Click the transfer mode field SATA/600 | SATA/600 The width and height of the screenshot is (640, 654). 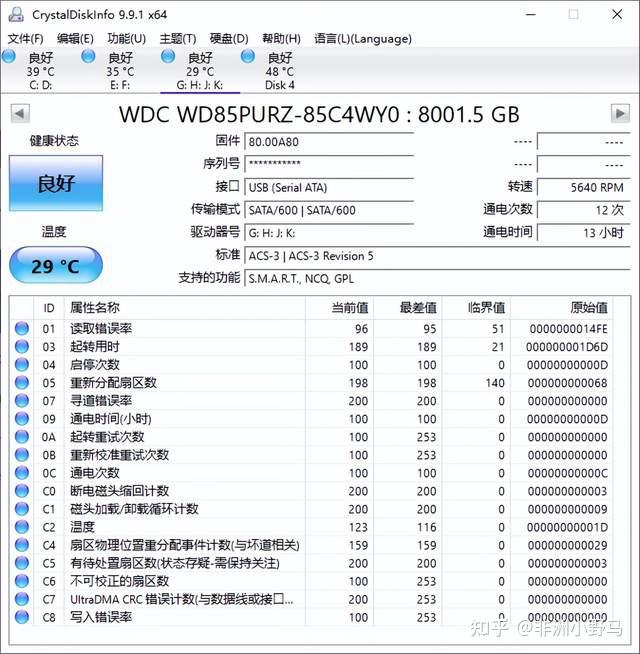click(x=329, y=210)
